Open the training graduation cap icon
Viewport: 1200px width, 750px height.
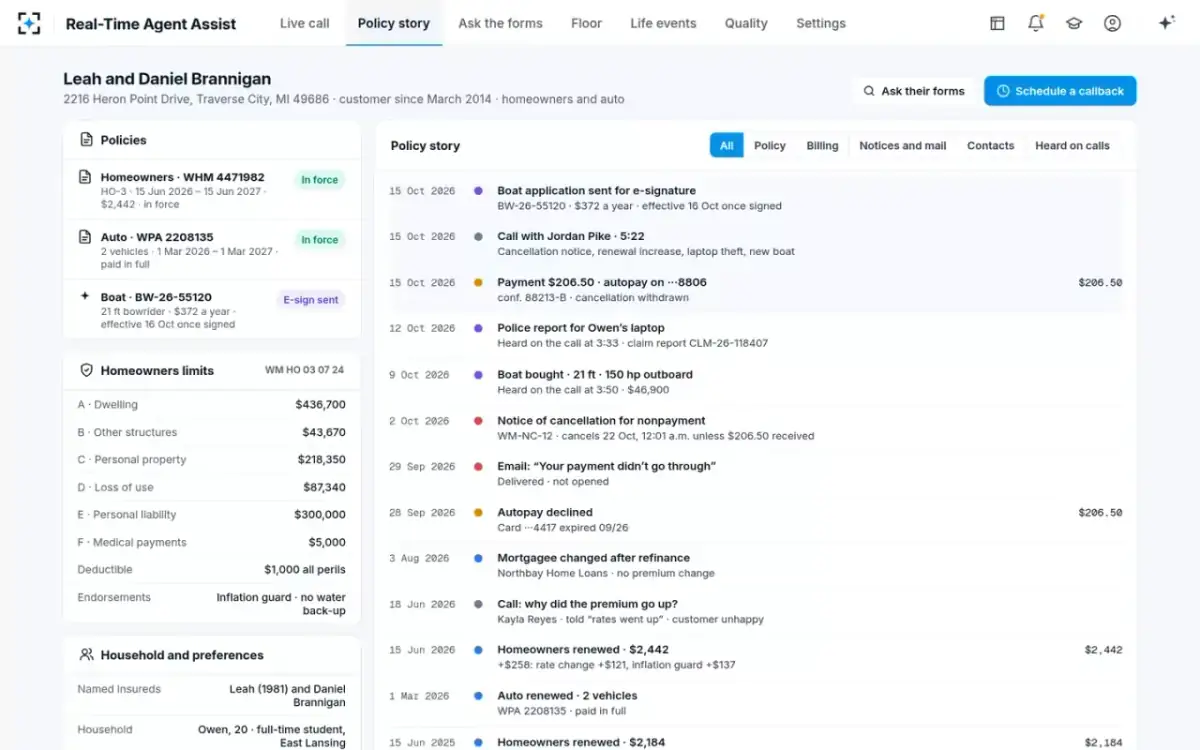tap(1074, 23)
